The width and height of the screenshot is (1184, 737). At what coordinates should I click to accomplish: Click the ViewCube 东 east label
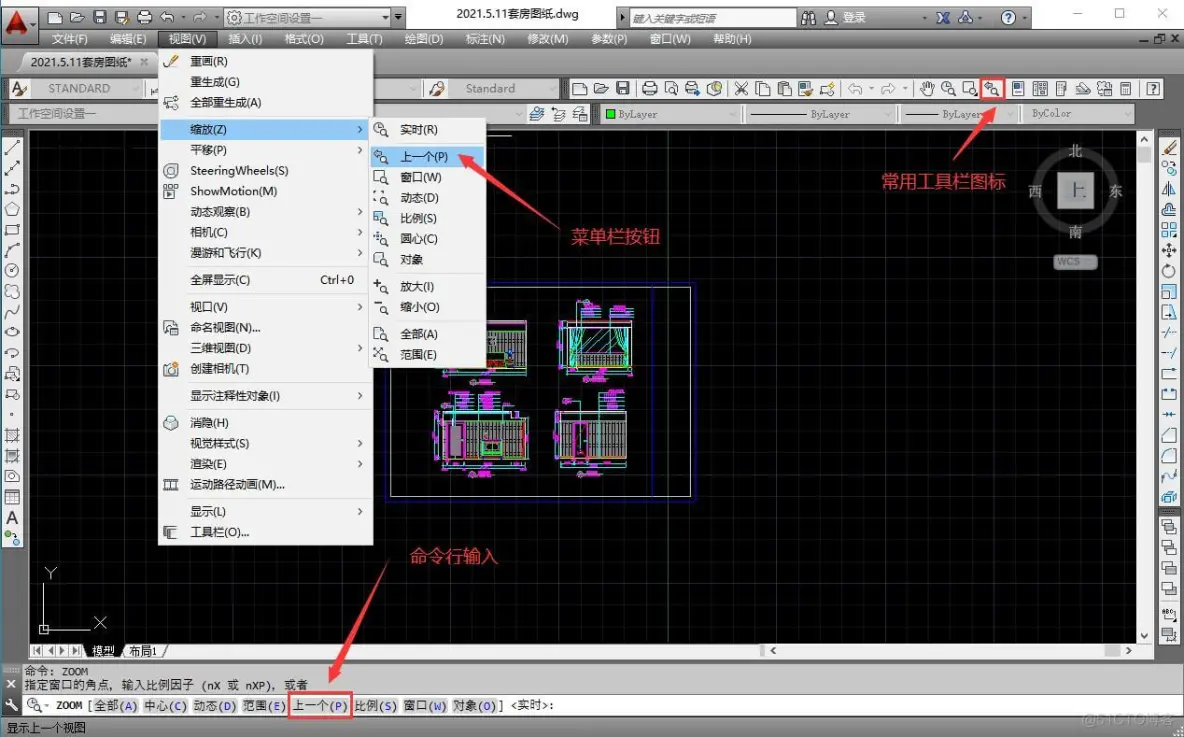pyautogui.click(x=1115, y=191)
